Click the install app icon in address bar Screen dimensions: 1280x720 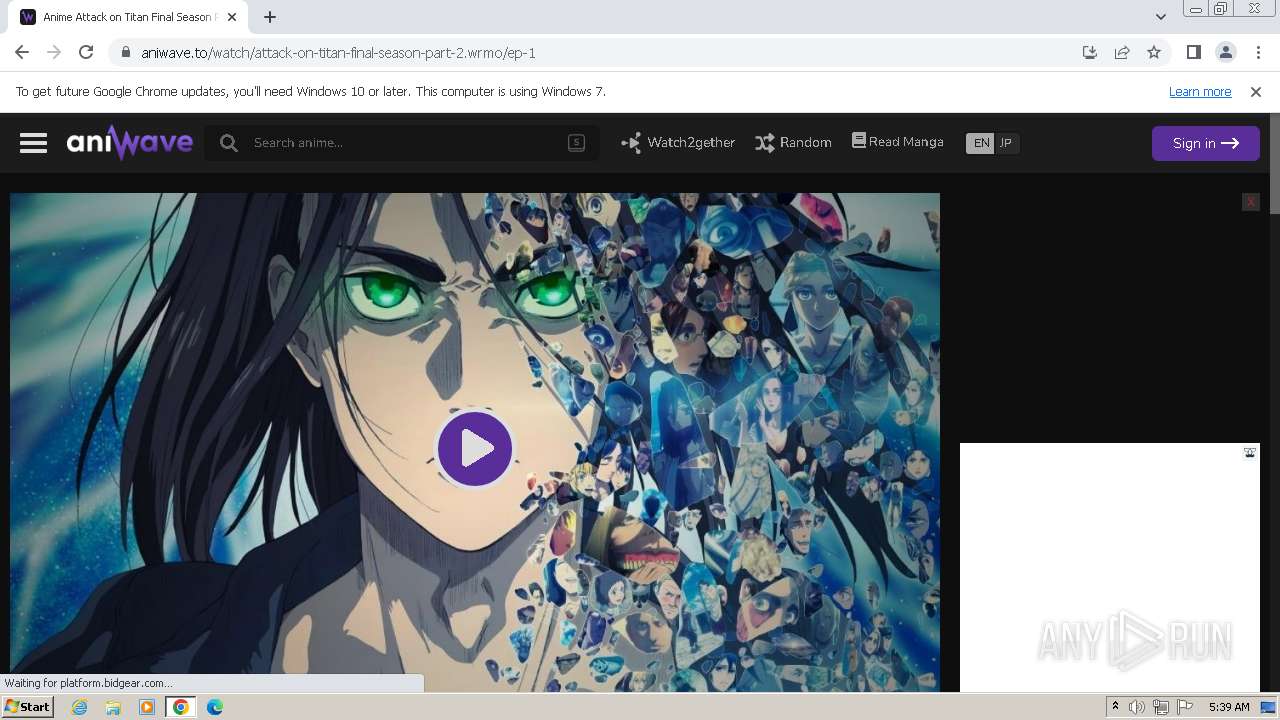pyautogui.click(x=1090, y=52)
